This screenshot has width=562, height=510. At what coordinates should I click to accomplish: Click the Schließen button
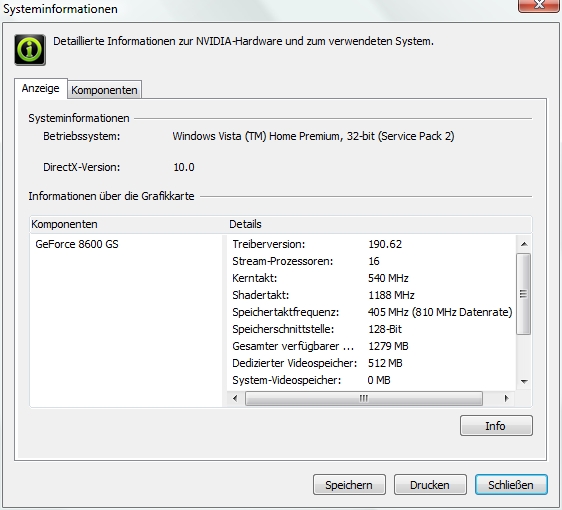511,485
